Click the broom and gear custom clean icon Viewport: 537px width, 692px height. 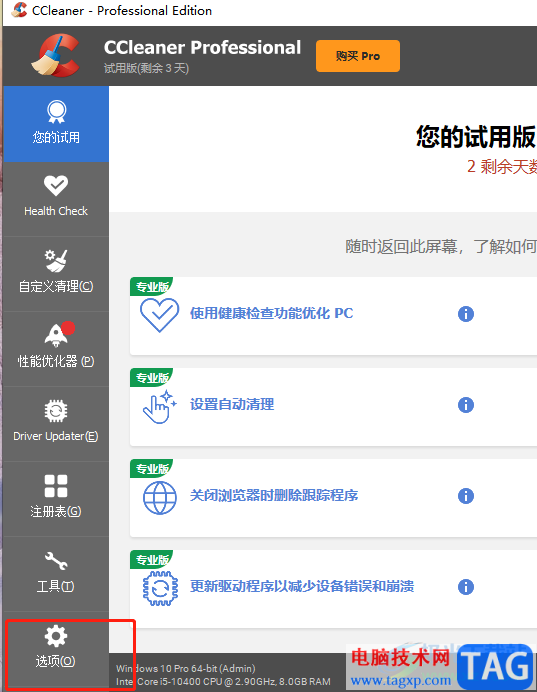tap(56, 260)
